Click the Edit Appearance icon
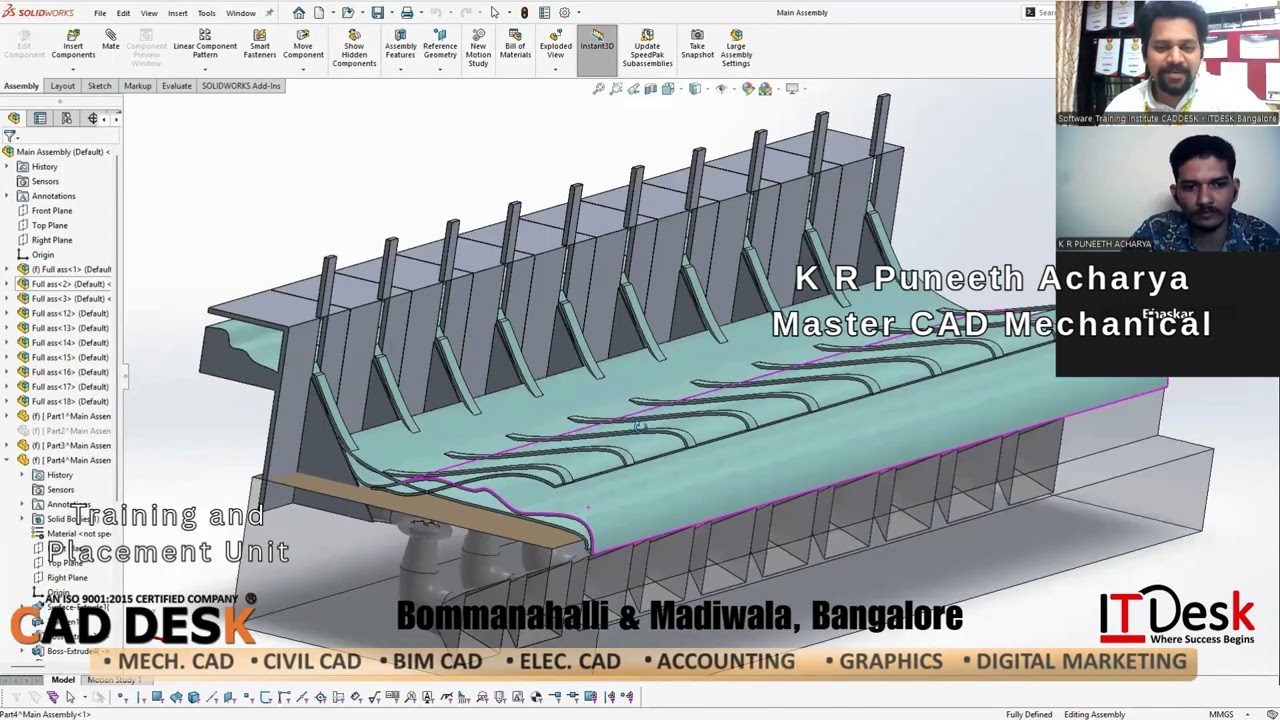Viewport: 1280px width, 720px height. coord(748,89)
